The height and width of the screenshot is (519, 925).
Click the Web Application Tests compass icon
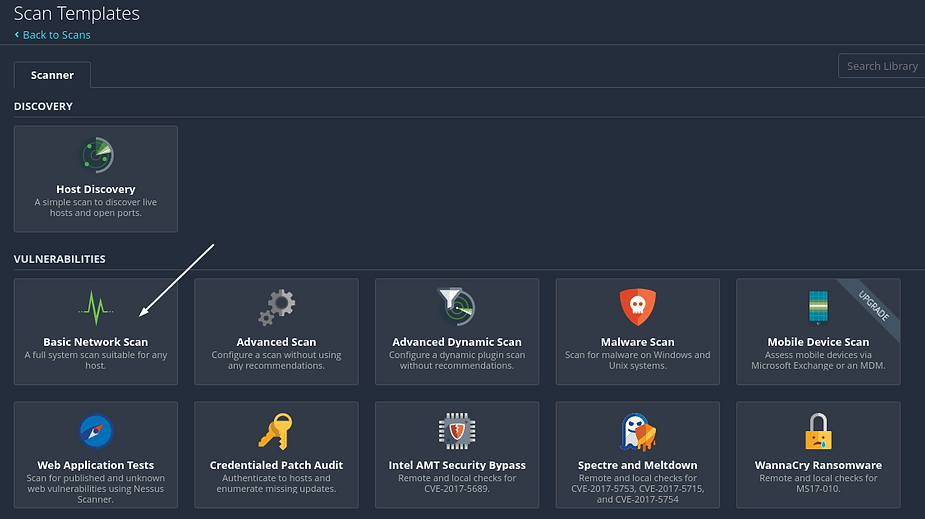click(96, 431)
